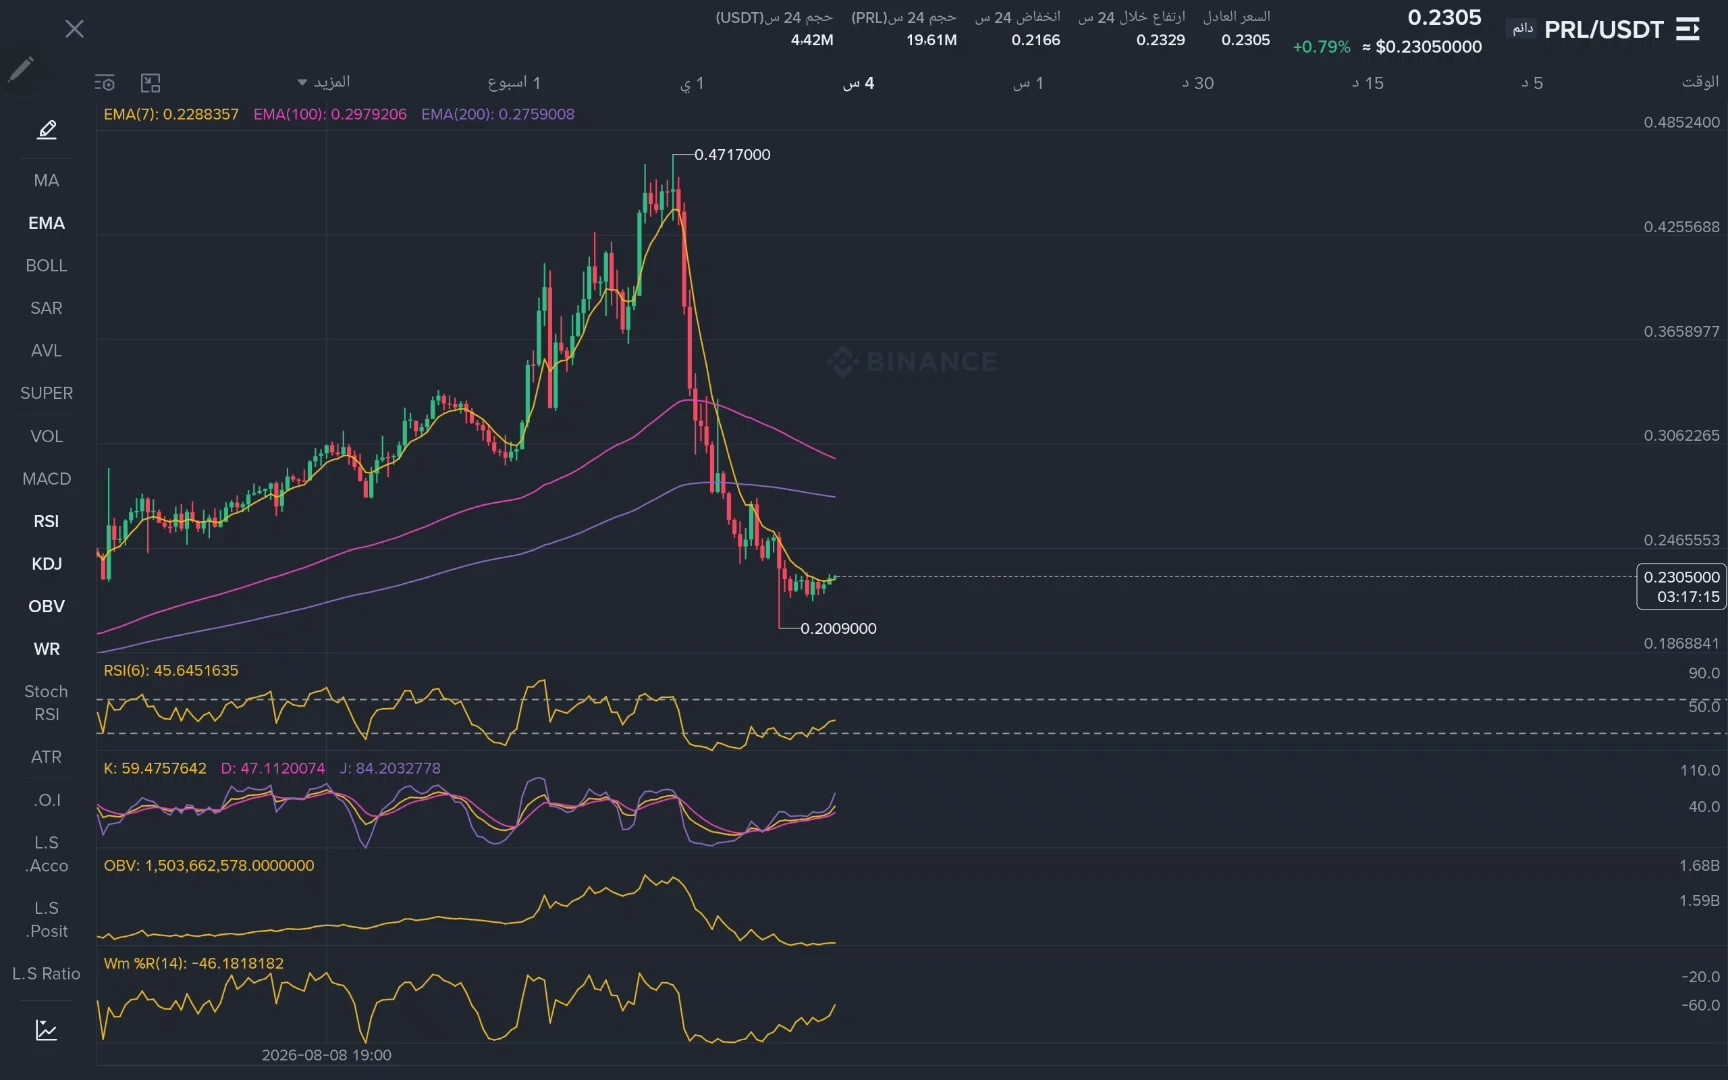Toggle the MACD indicator

(x=47, y=478)
